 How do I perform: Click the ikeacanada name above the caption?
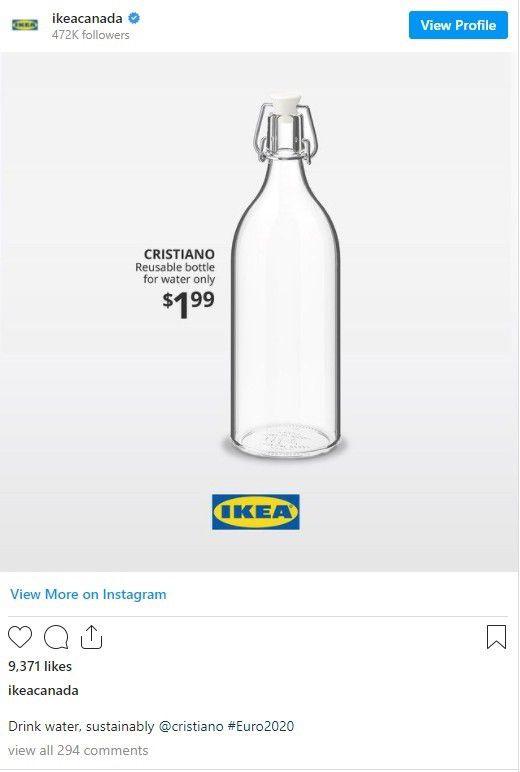(43, 690)
